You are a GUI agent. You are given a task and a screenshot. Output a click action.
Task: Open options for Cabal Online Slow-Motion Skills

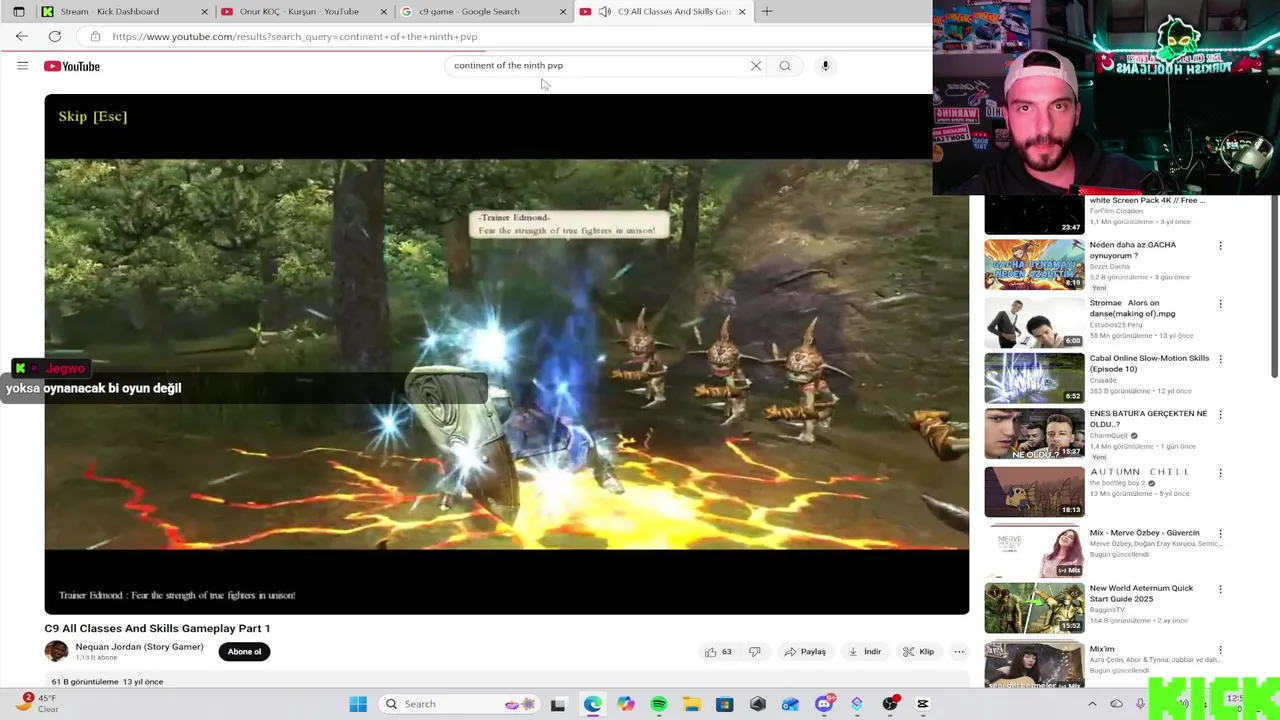click(x=1220, y=359)
